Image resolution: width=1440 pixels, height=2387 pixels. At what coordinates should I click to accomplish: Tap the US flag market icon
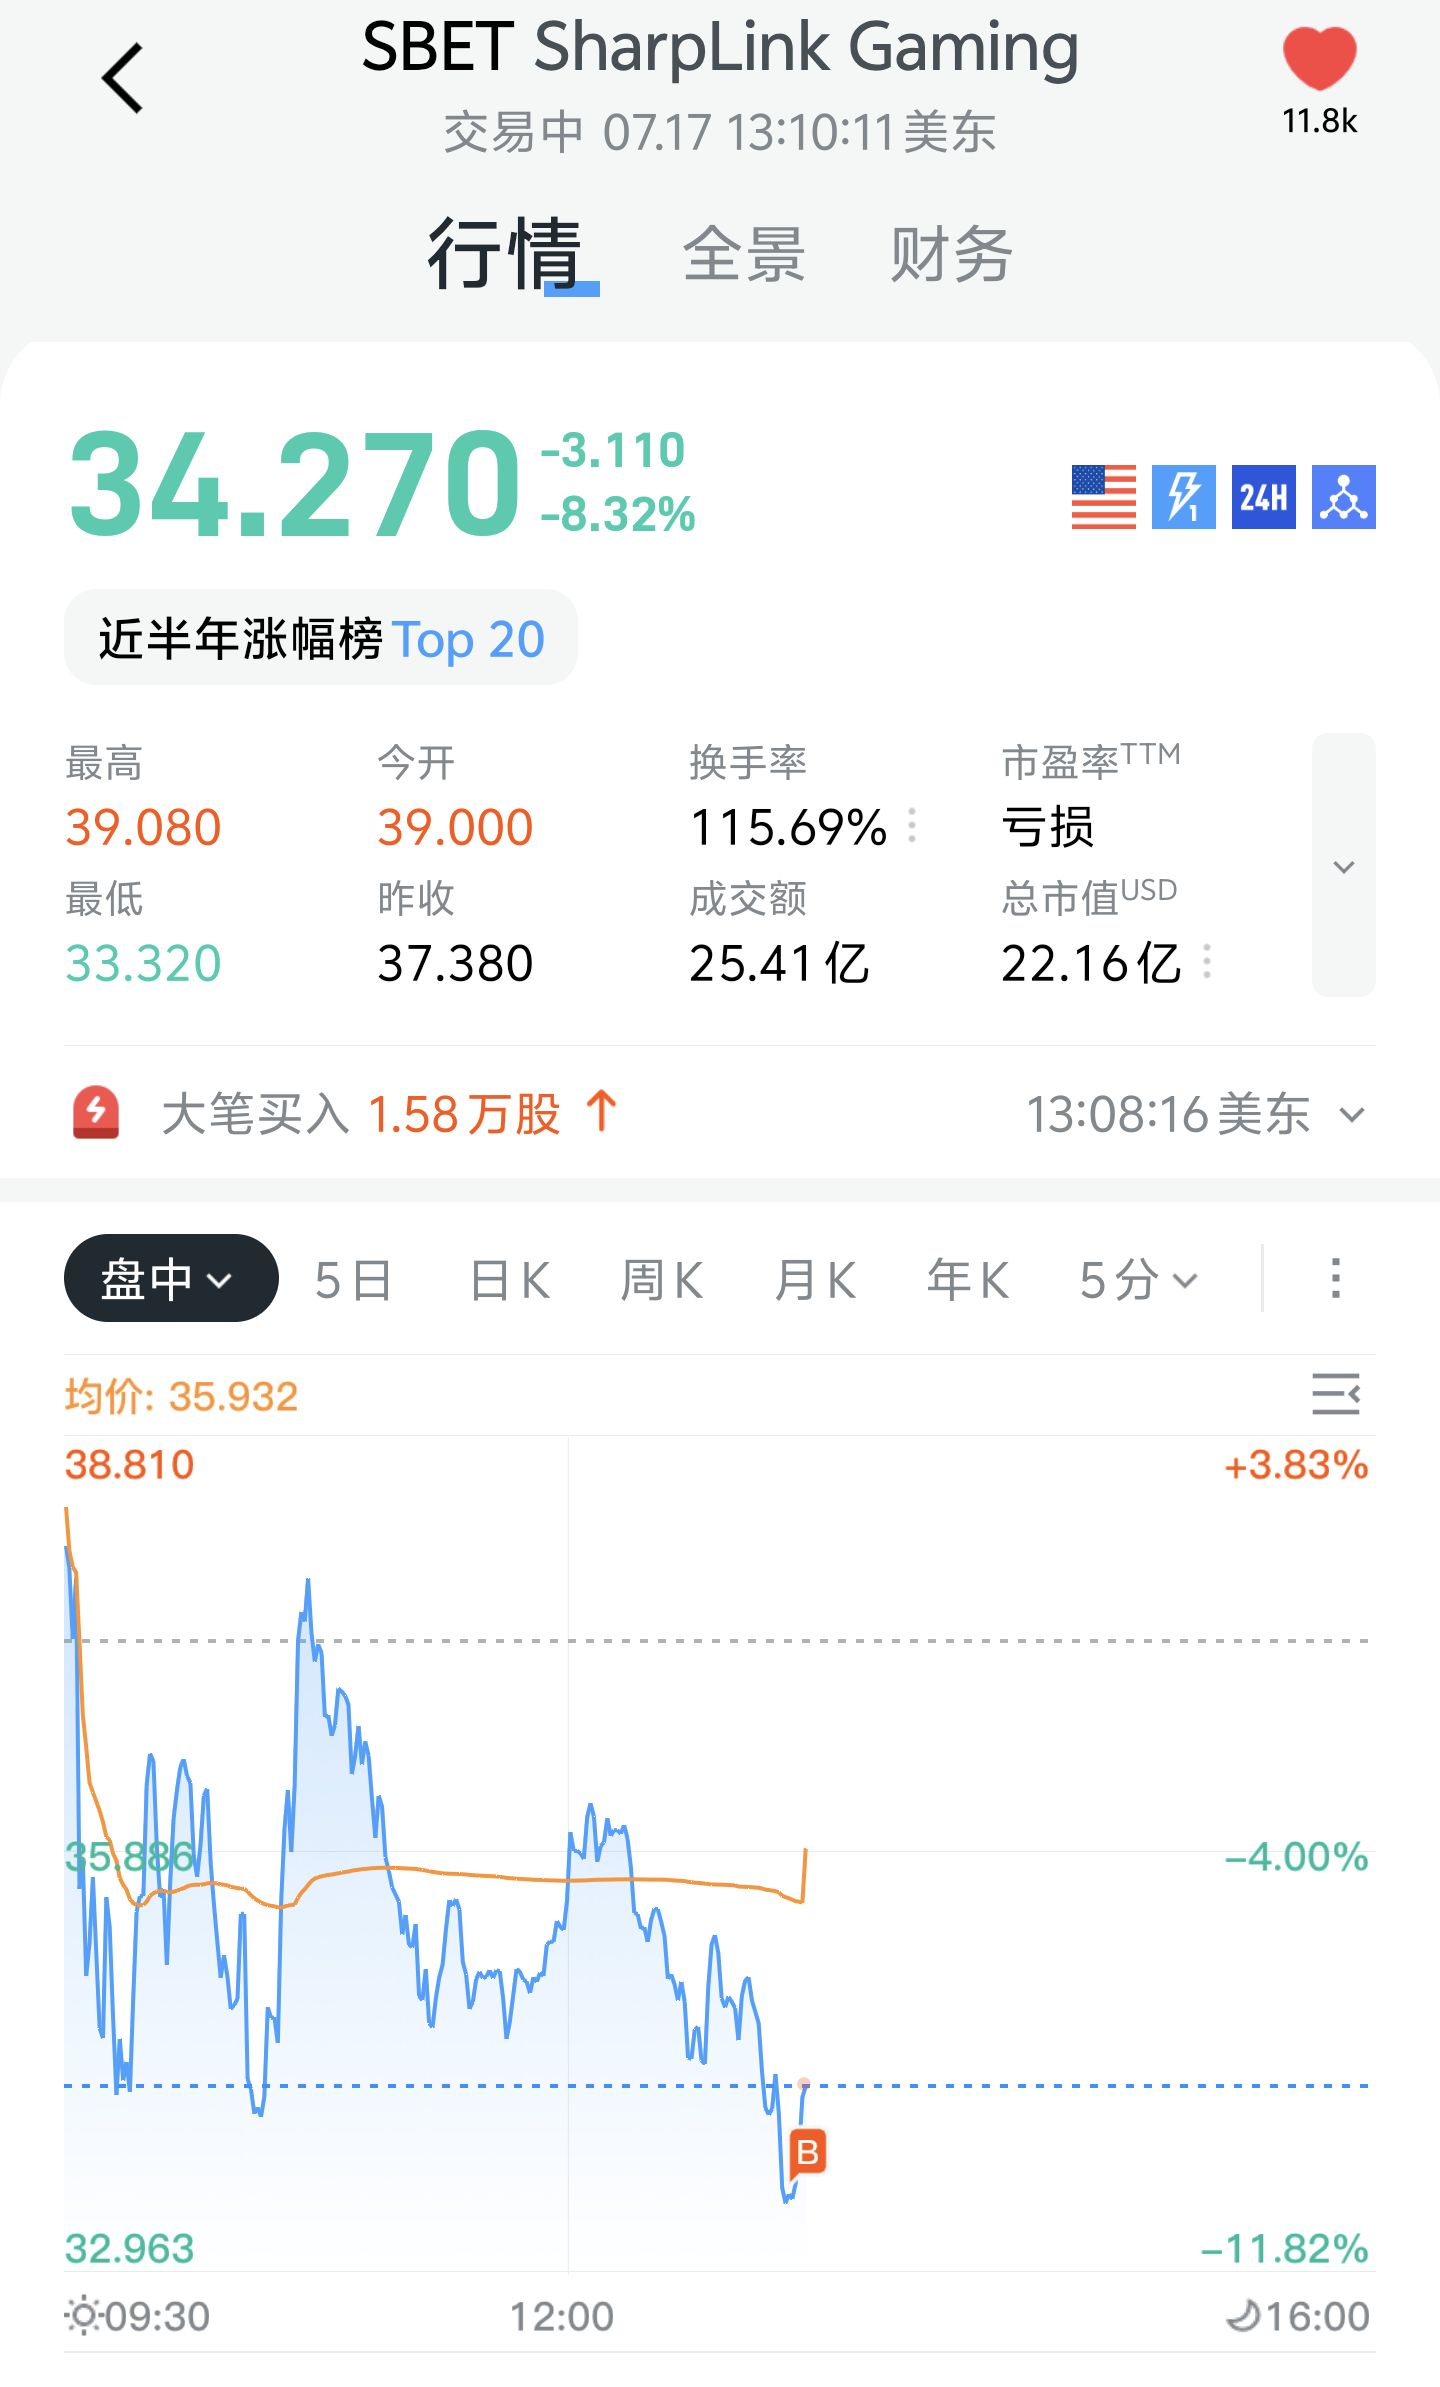point(1103,496)
